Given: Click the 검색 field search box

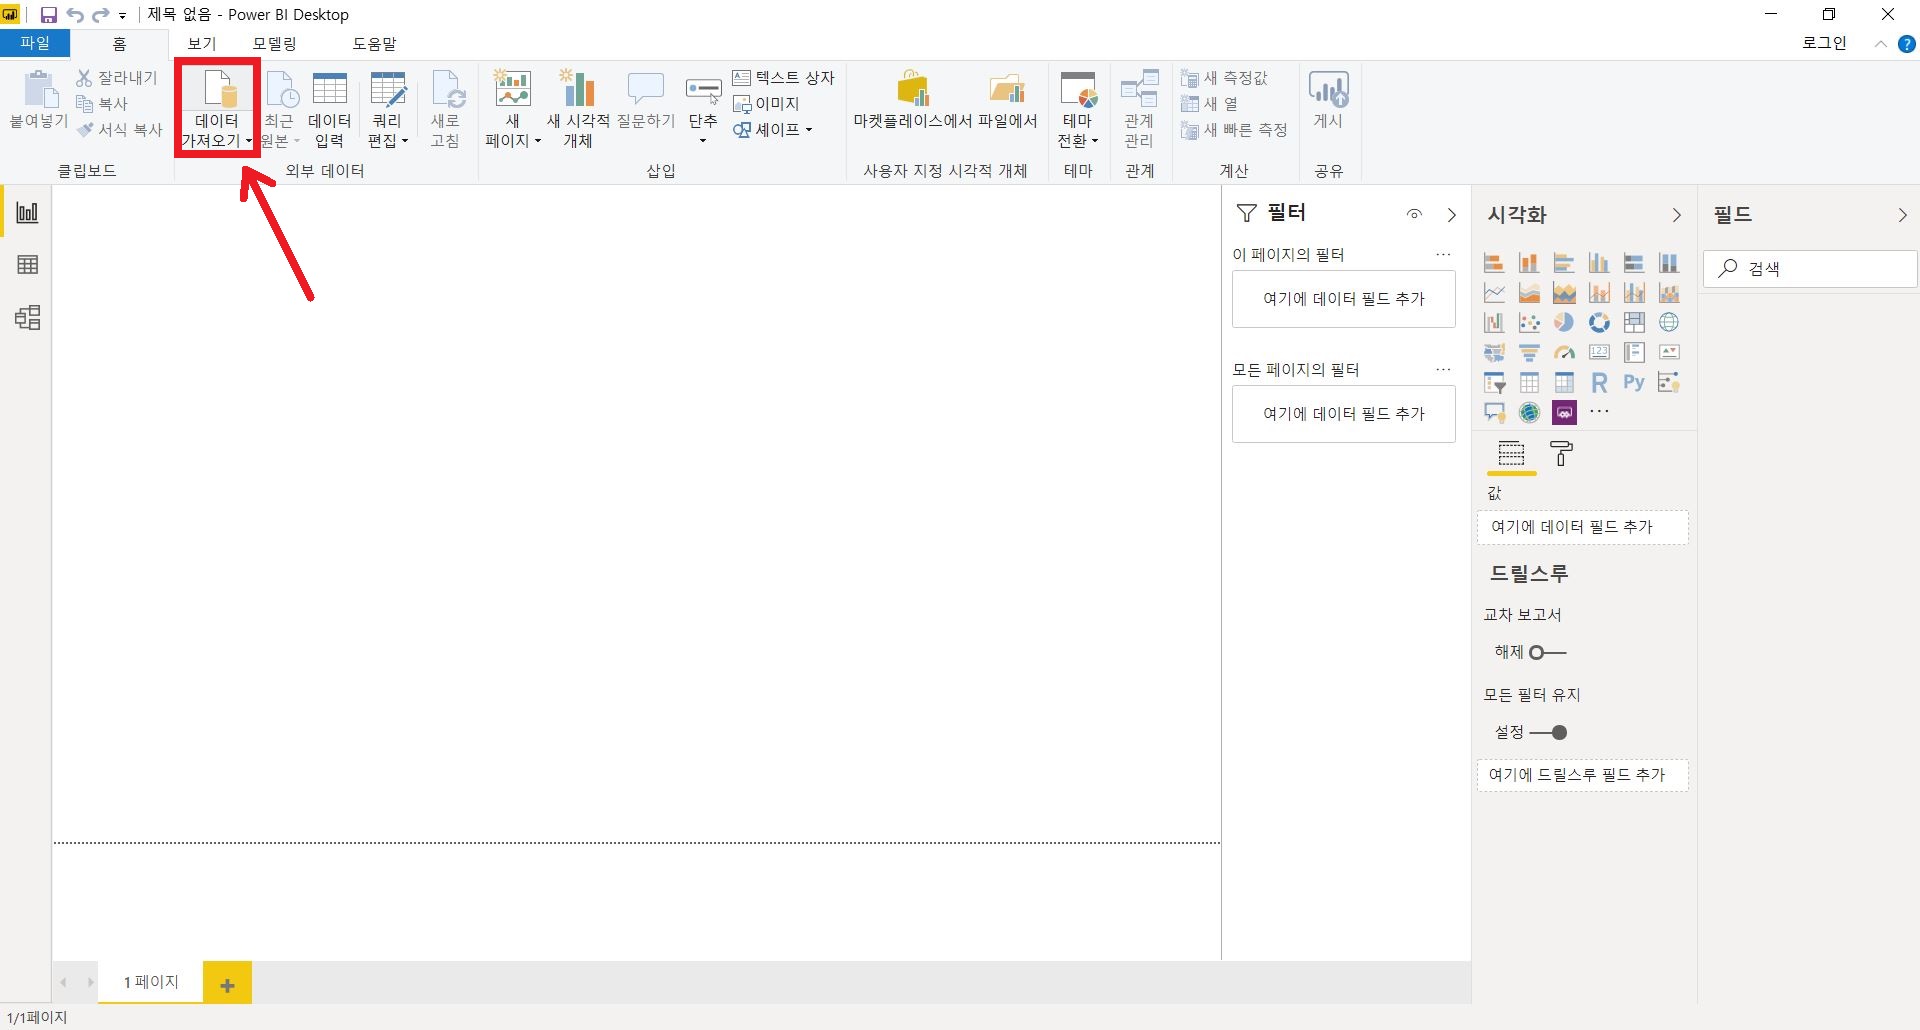Looking at the screenshot, I should tap(1810, 269).
